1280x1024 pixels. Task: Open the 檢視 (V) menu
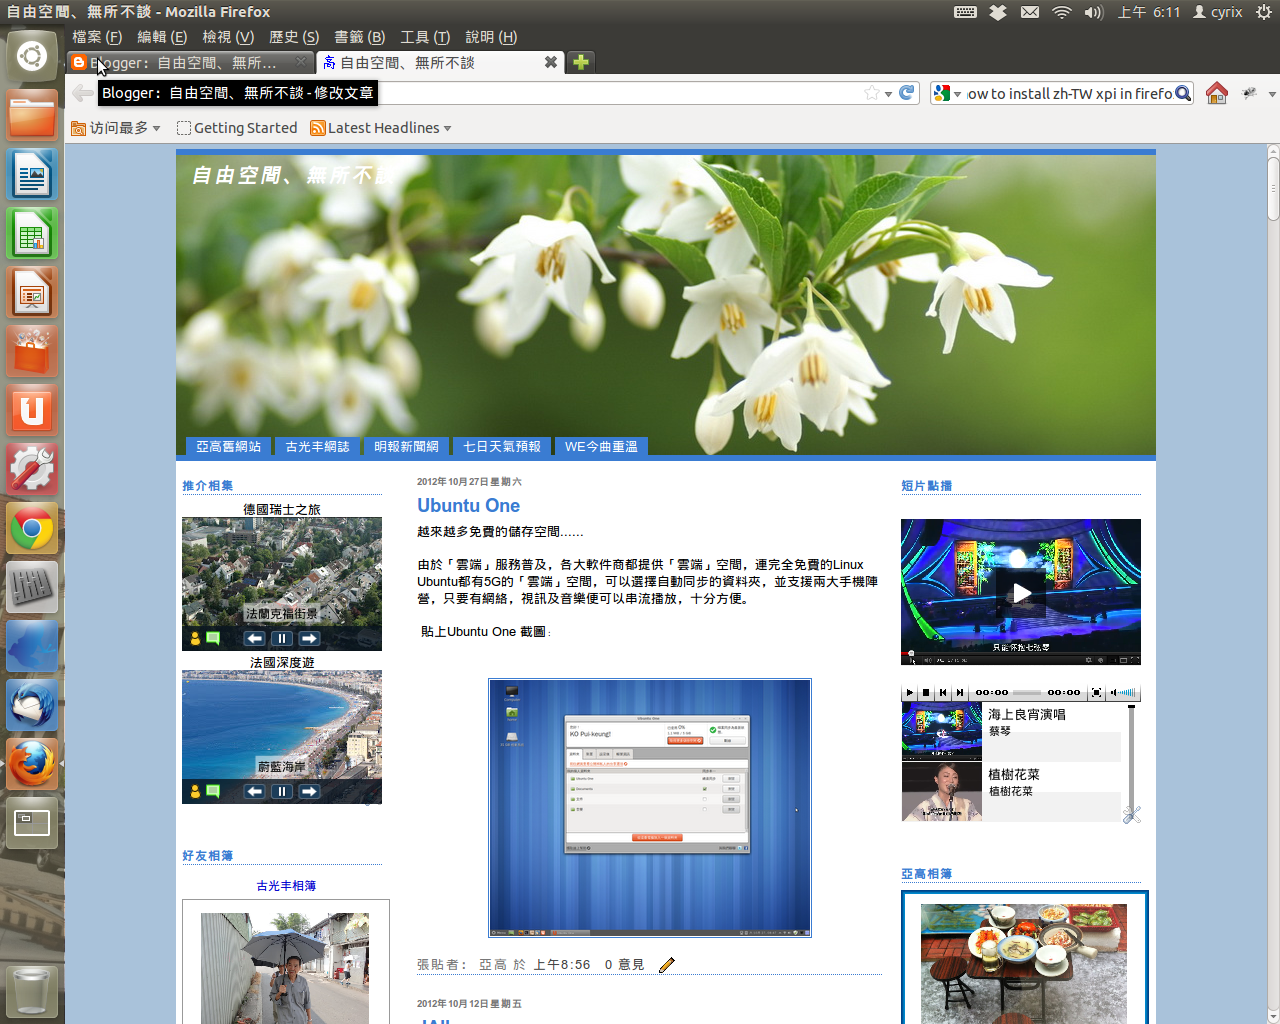coord(228,37)
